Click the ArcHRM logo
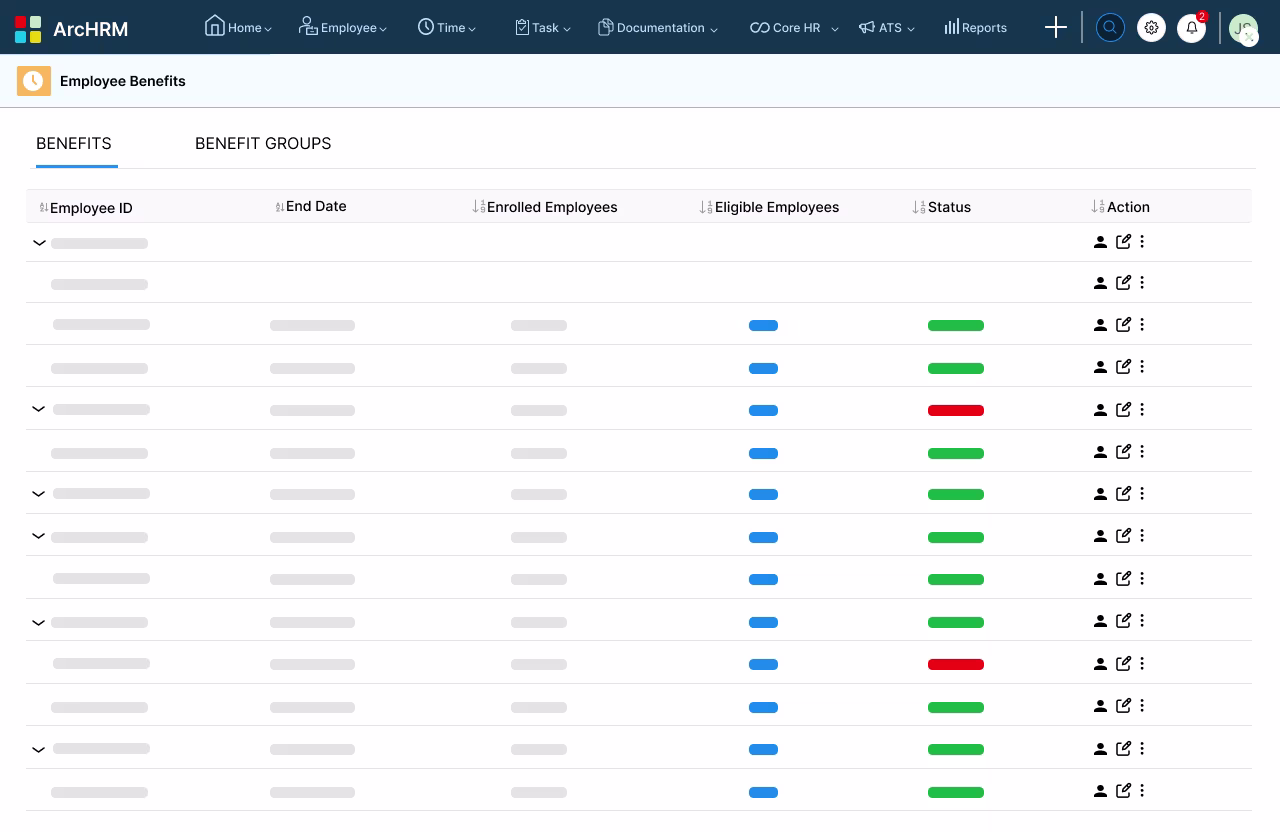This screenshot has height=832, width=1280. tap(72, 29)
